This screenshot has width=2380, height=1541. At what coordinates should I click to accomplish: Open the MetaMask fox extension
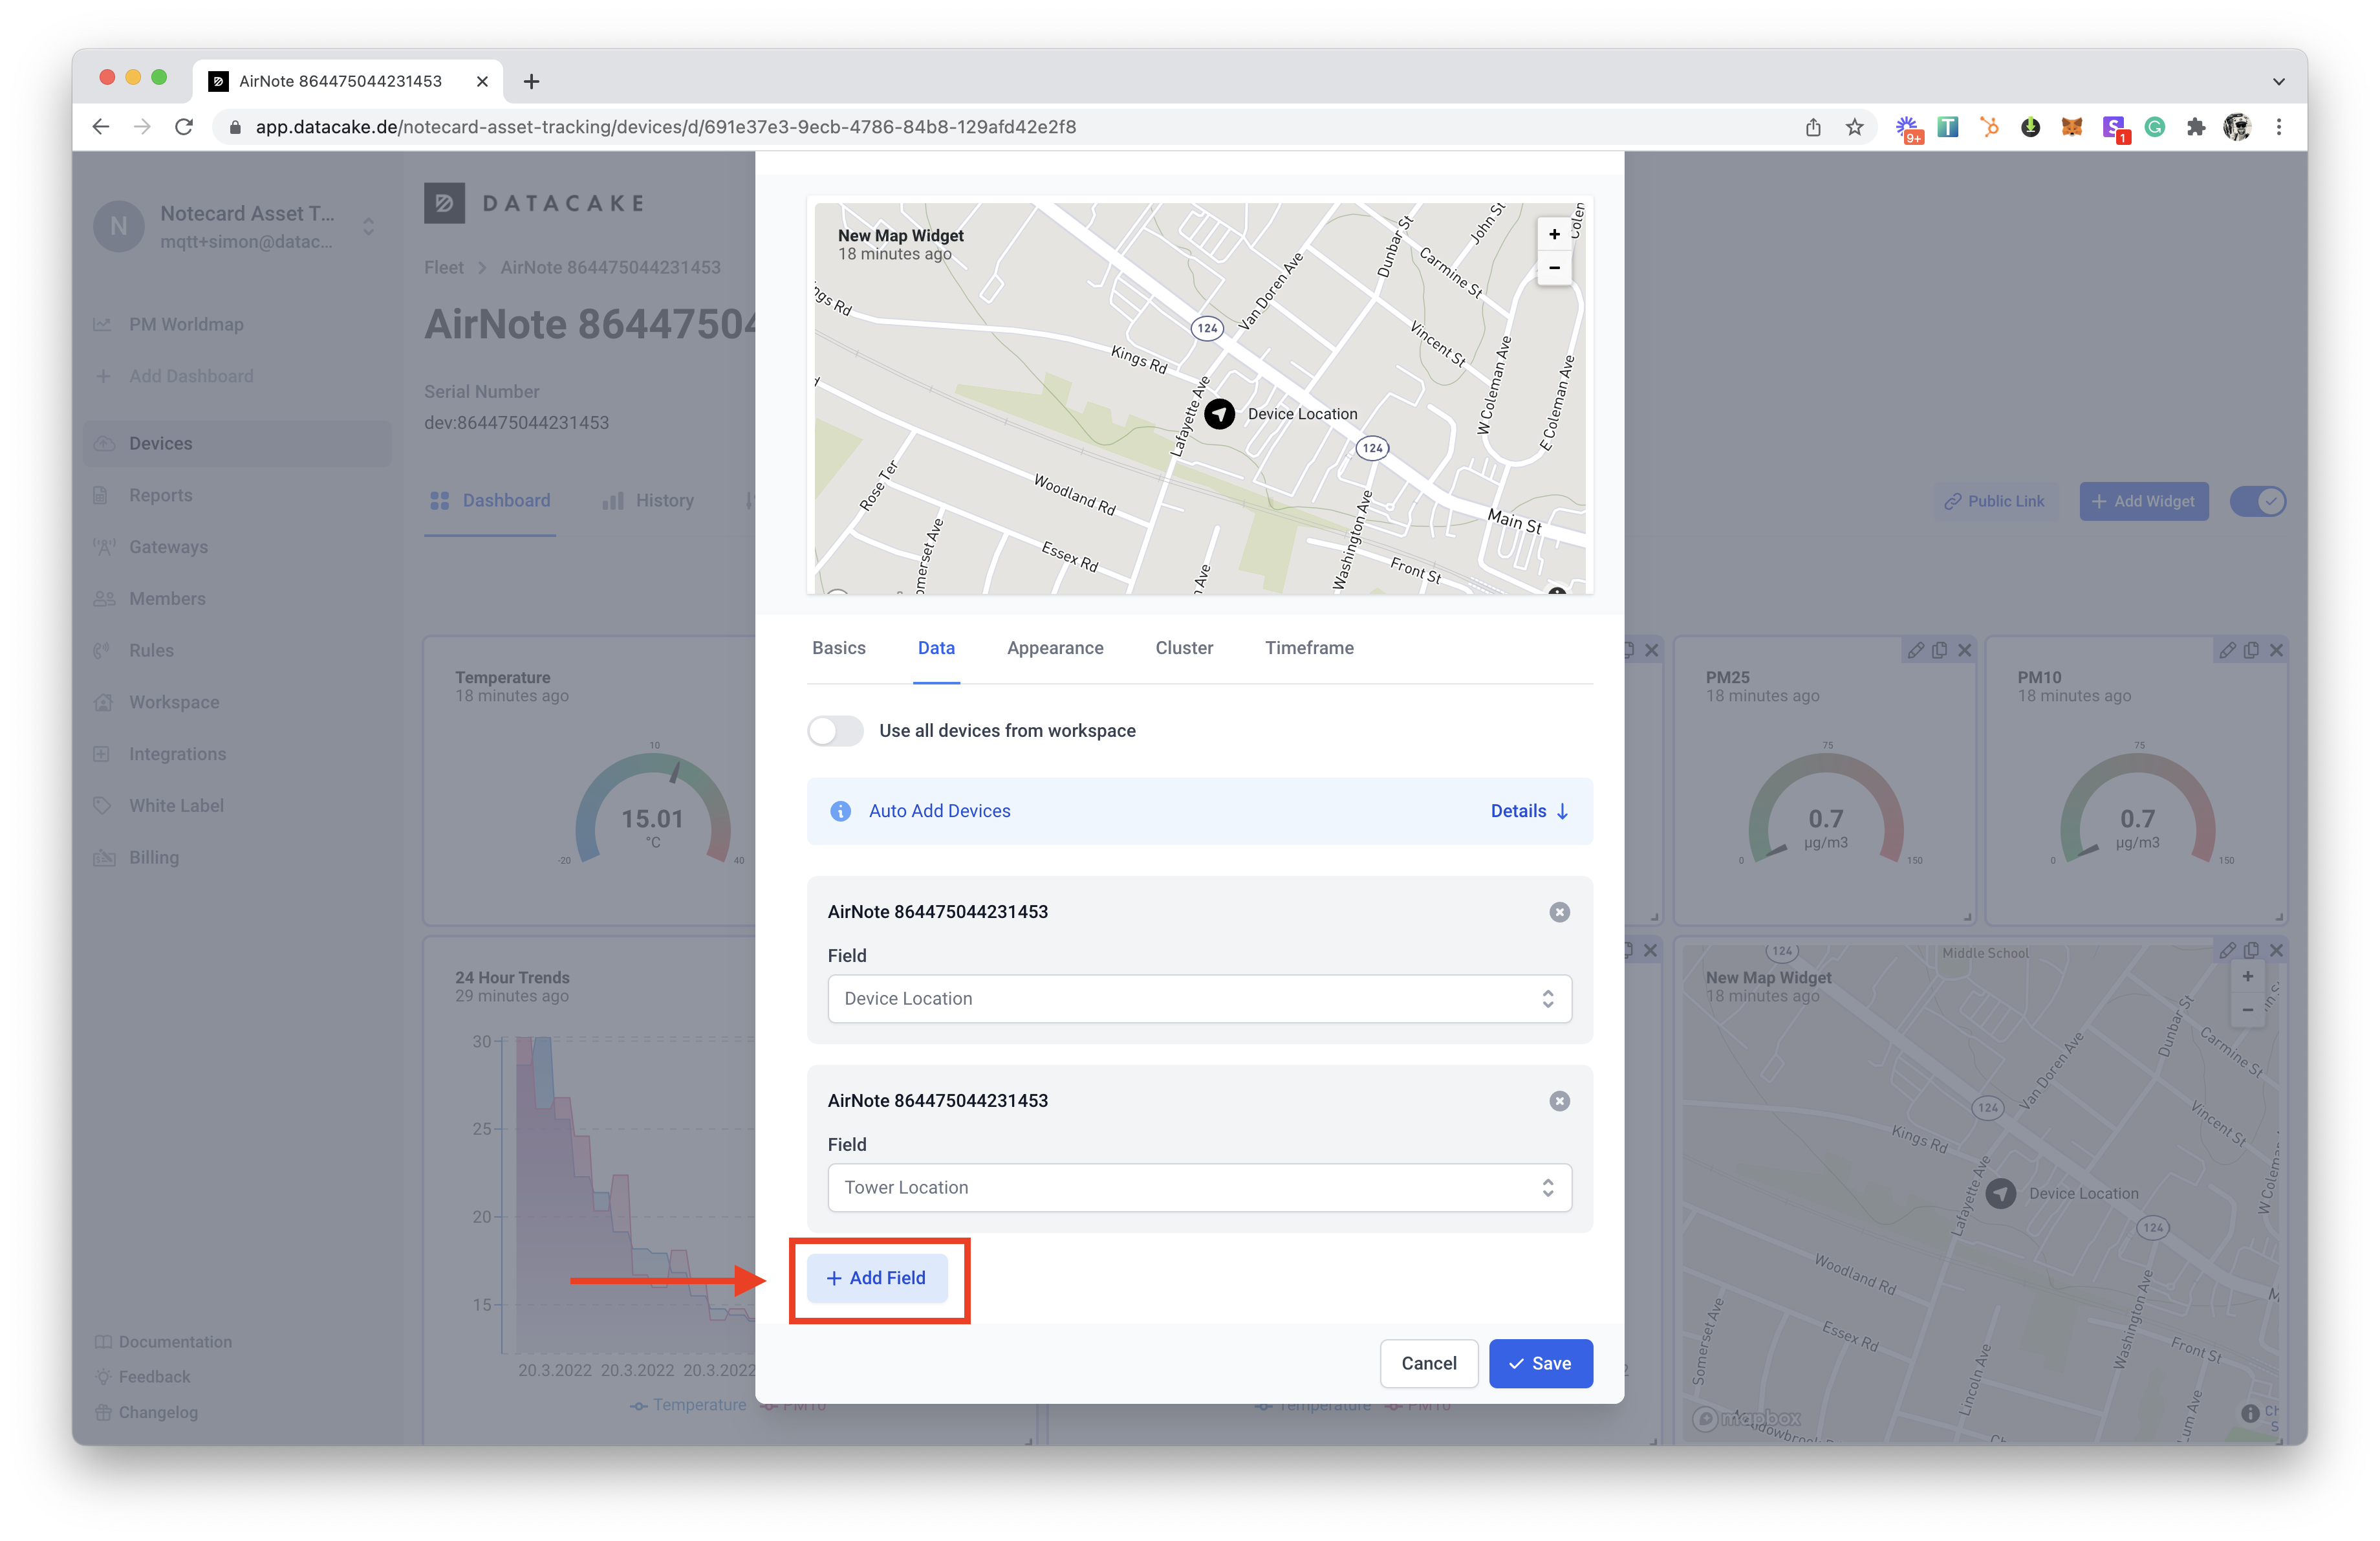tap(2071, 127)
